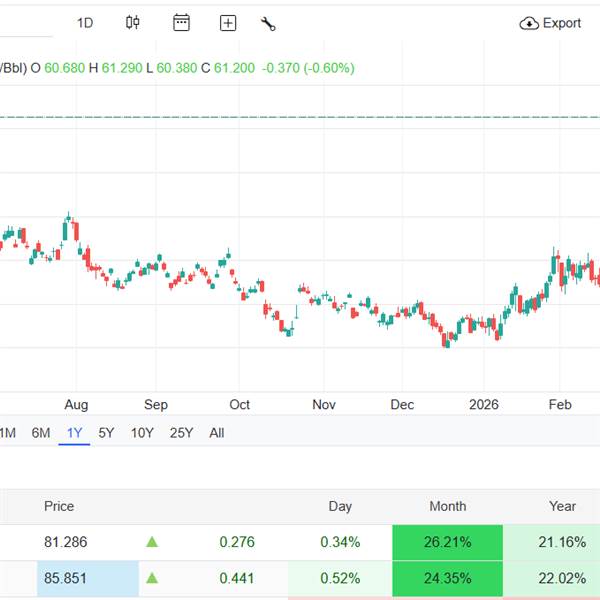The width and height of the screenshot is (600, 600).
Task: Click the Dec label on time axis
Action: (402, 404)
